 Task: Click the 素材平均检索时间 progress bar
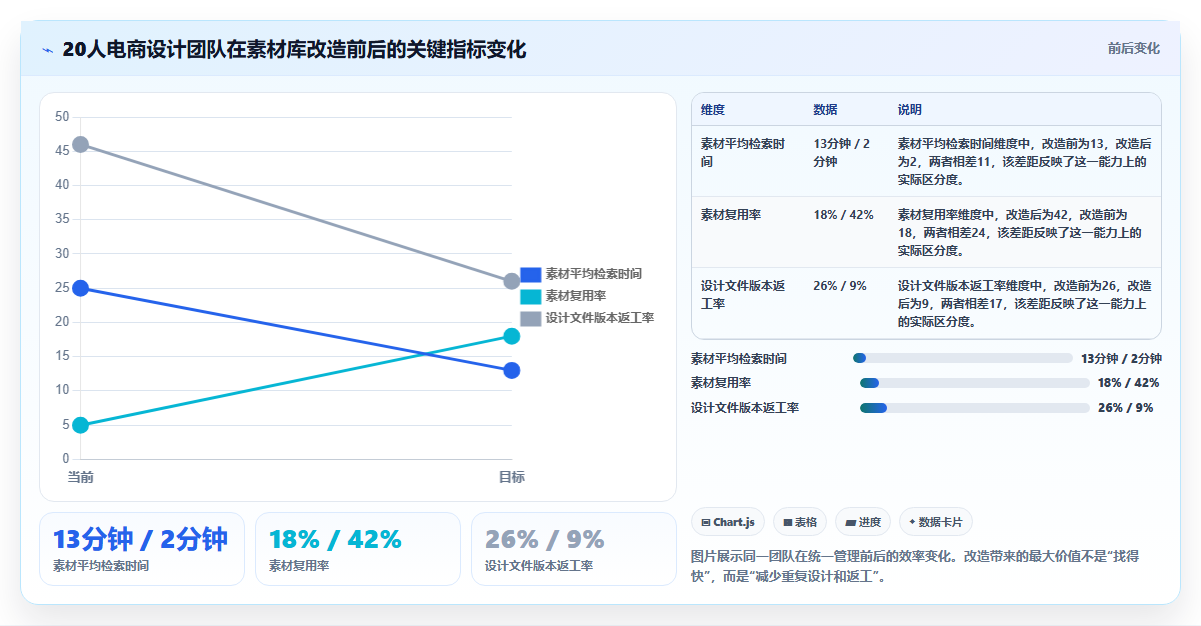click(963, 358)
